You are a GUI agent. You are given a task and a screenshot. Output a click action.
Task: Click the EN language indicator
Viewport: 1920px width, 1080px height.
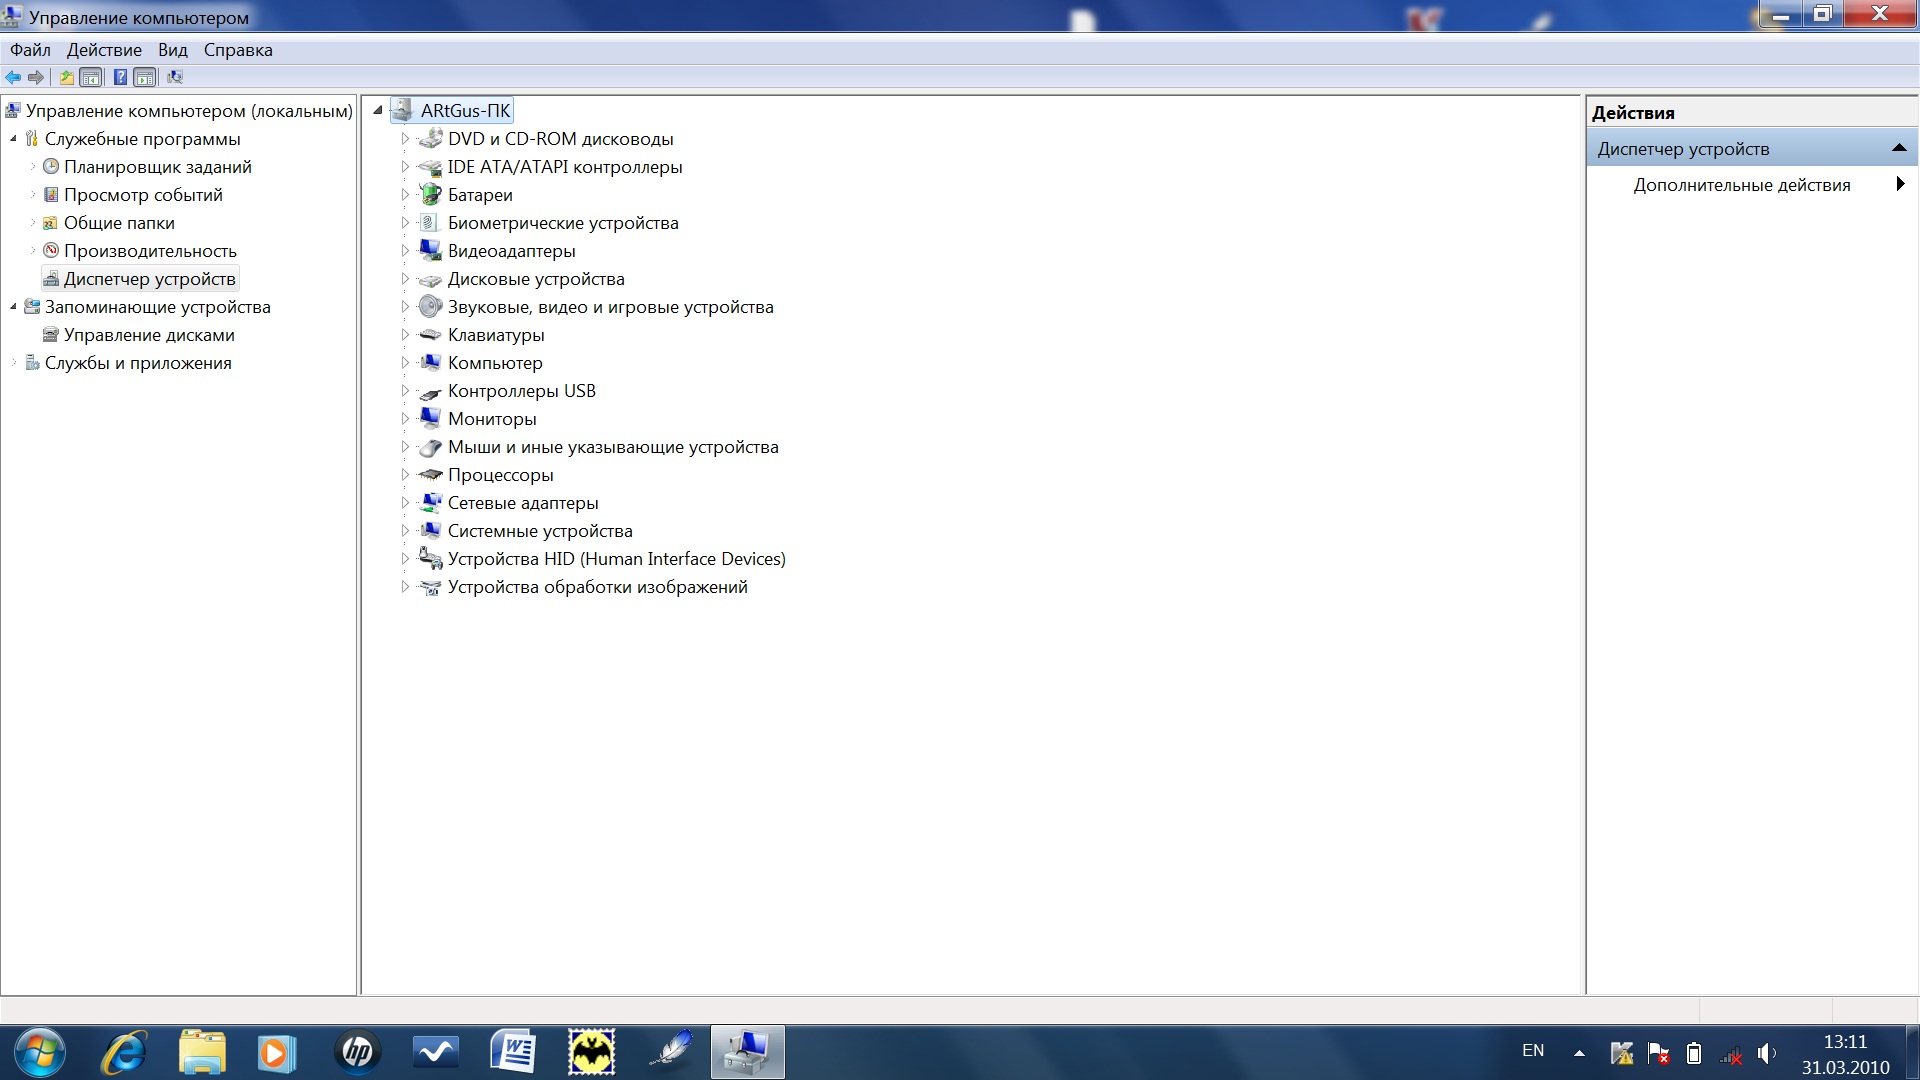coord(1532,1051)
